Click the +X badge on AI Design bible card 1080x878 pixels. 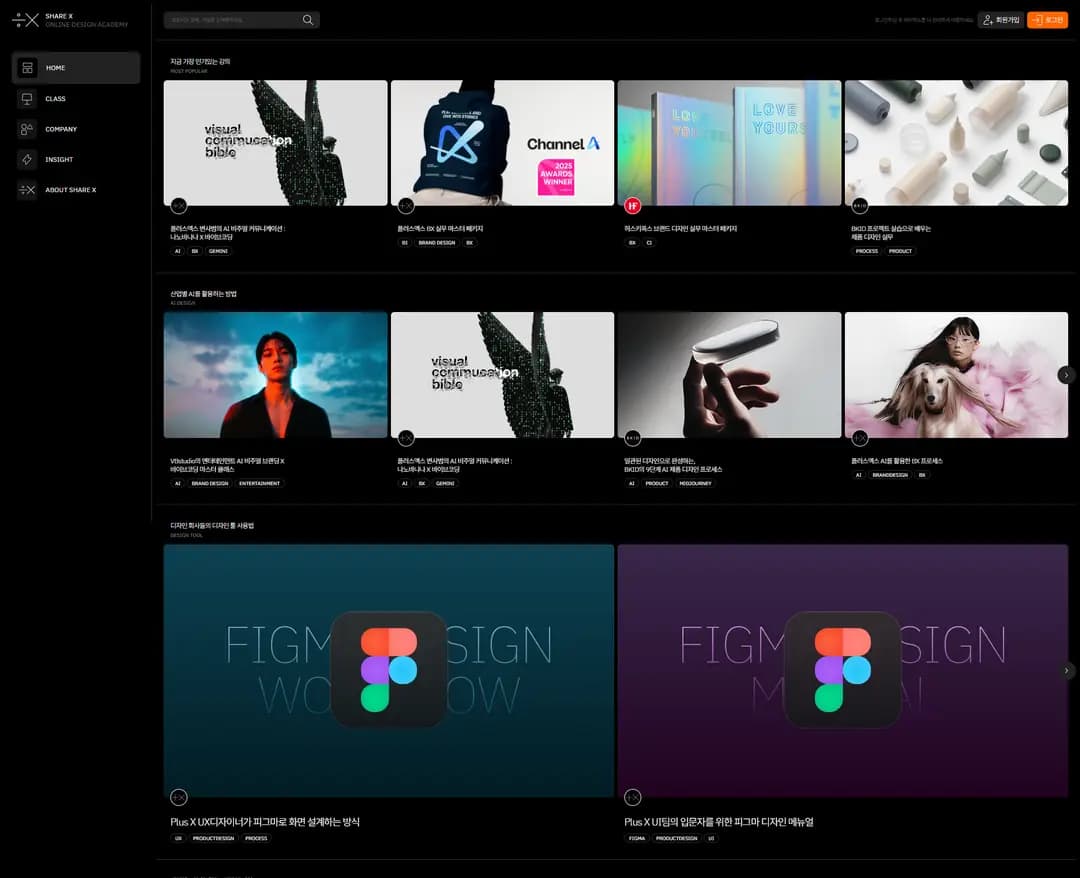[406, 437]
